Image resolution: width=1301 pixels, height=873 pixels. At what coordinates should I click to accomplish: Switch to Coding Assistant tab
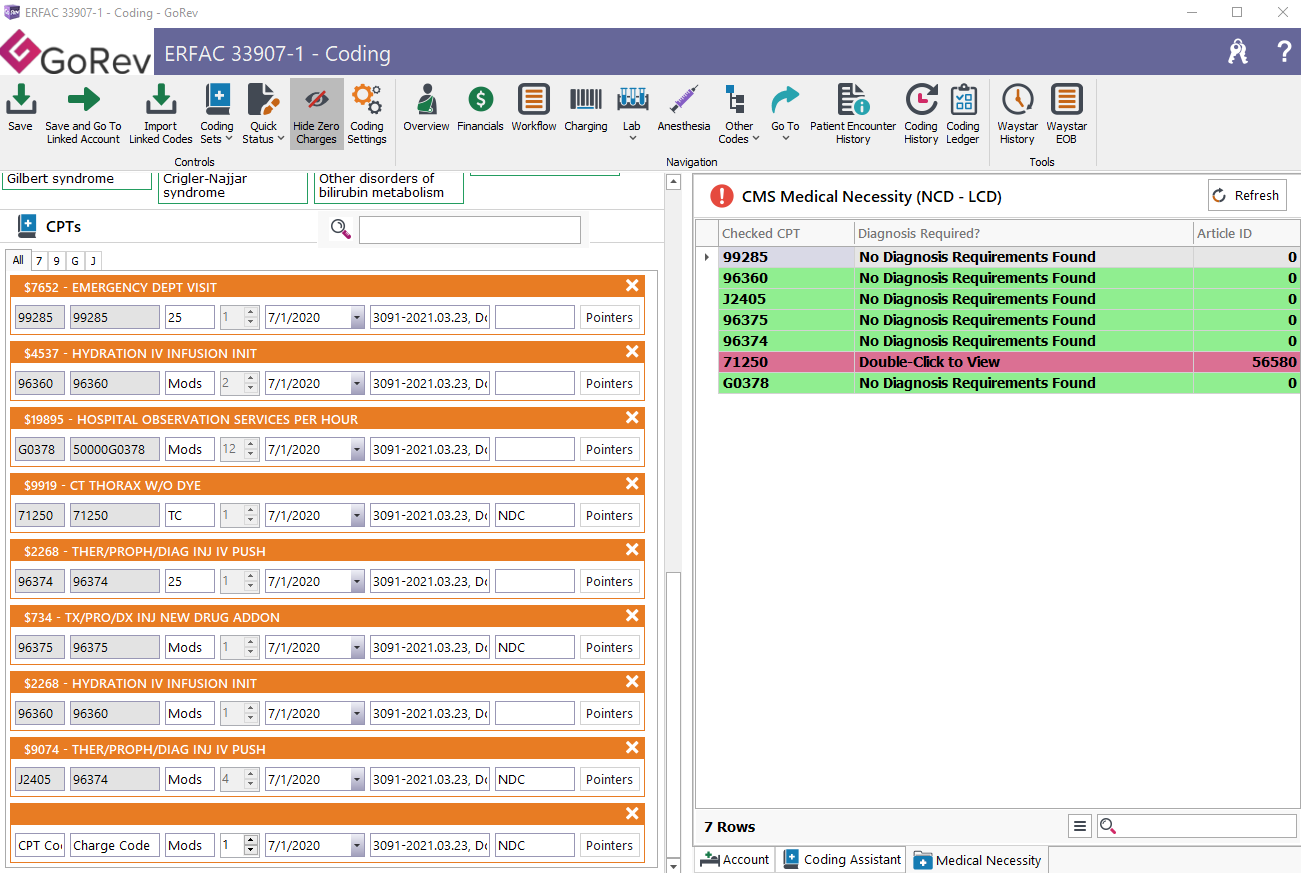tap(841, 859)
